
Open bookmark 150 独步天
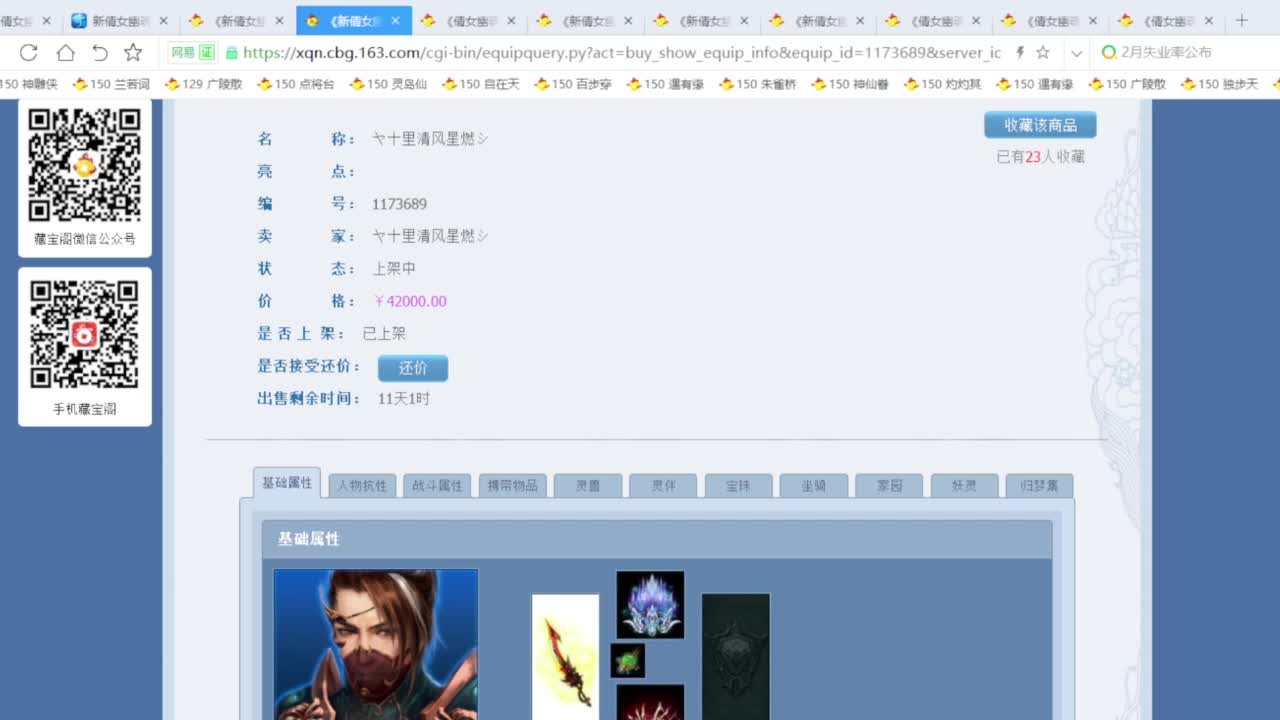1220,84
